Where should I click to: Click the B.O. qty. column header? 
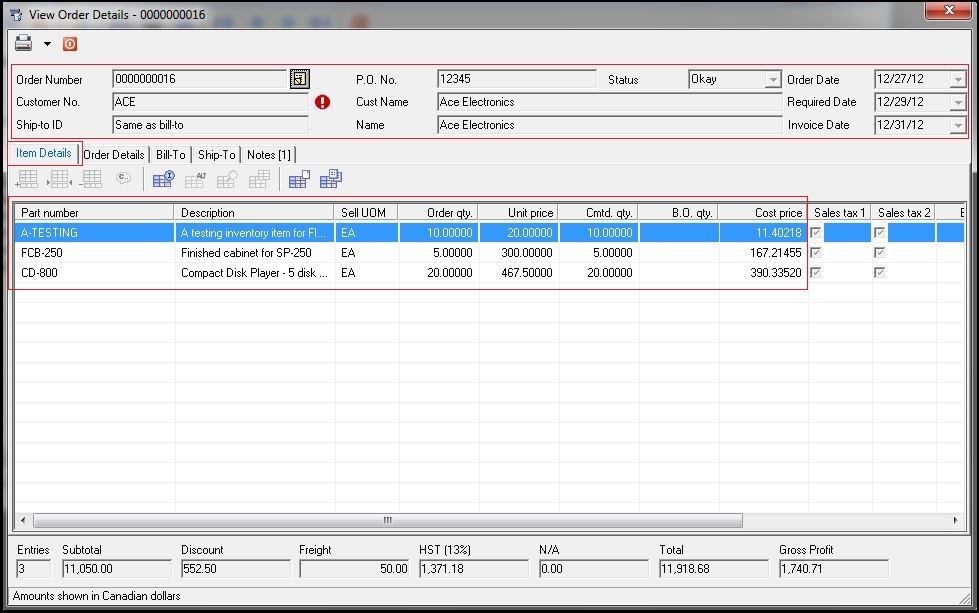678,213
